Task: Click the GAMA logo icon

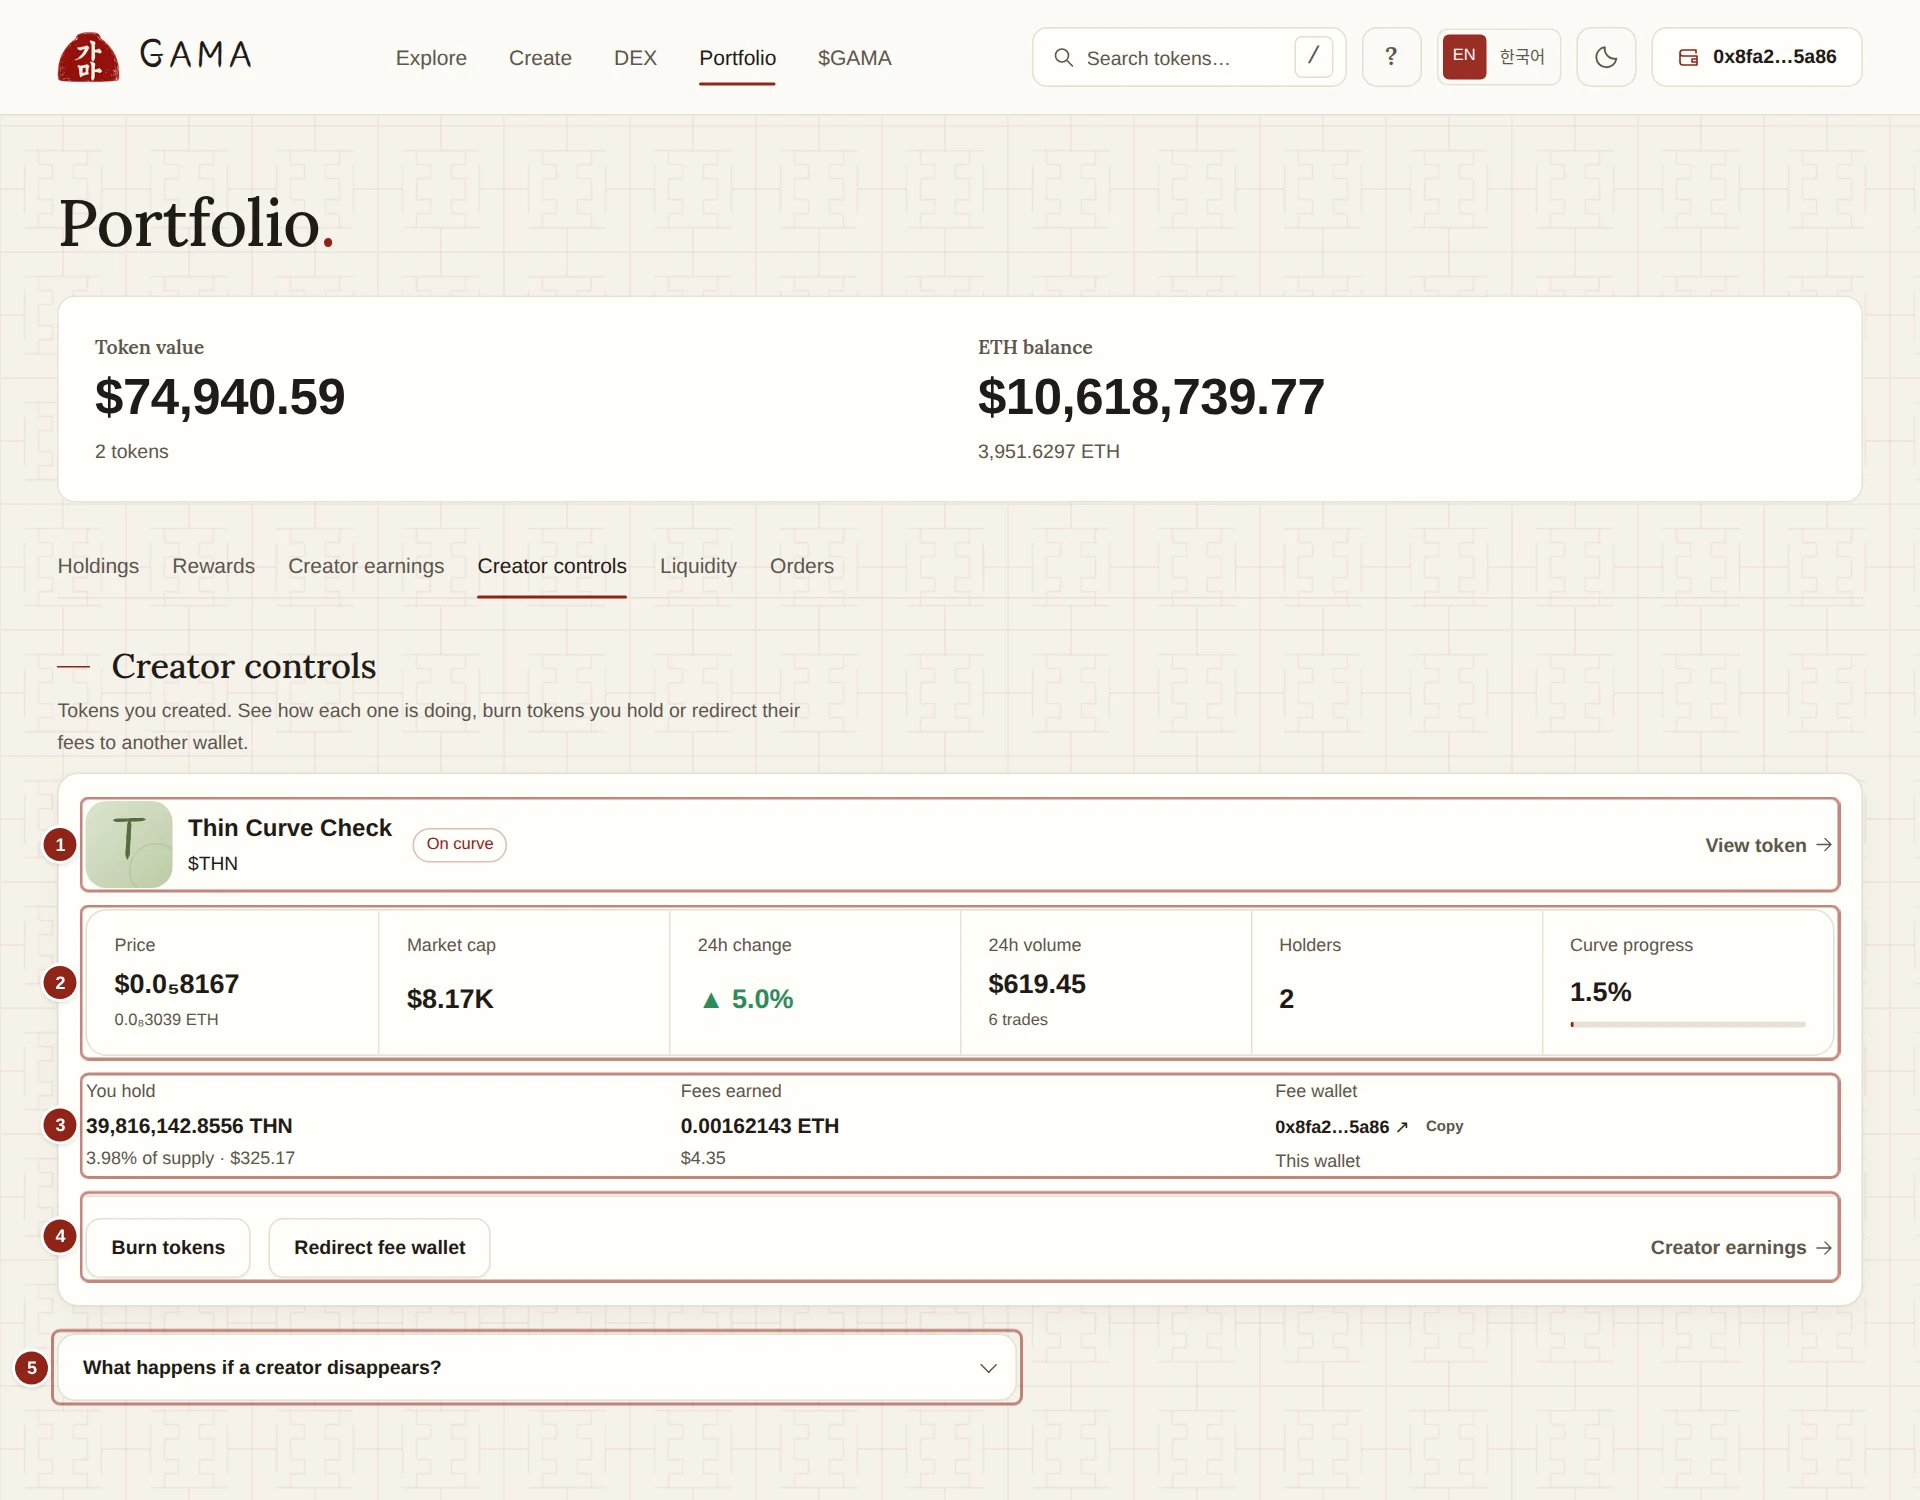Action: (x=88, y=57)
